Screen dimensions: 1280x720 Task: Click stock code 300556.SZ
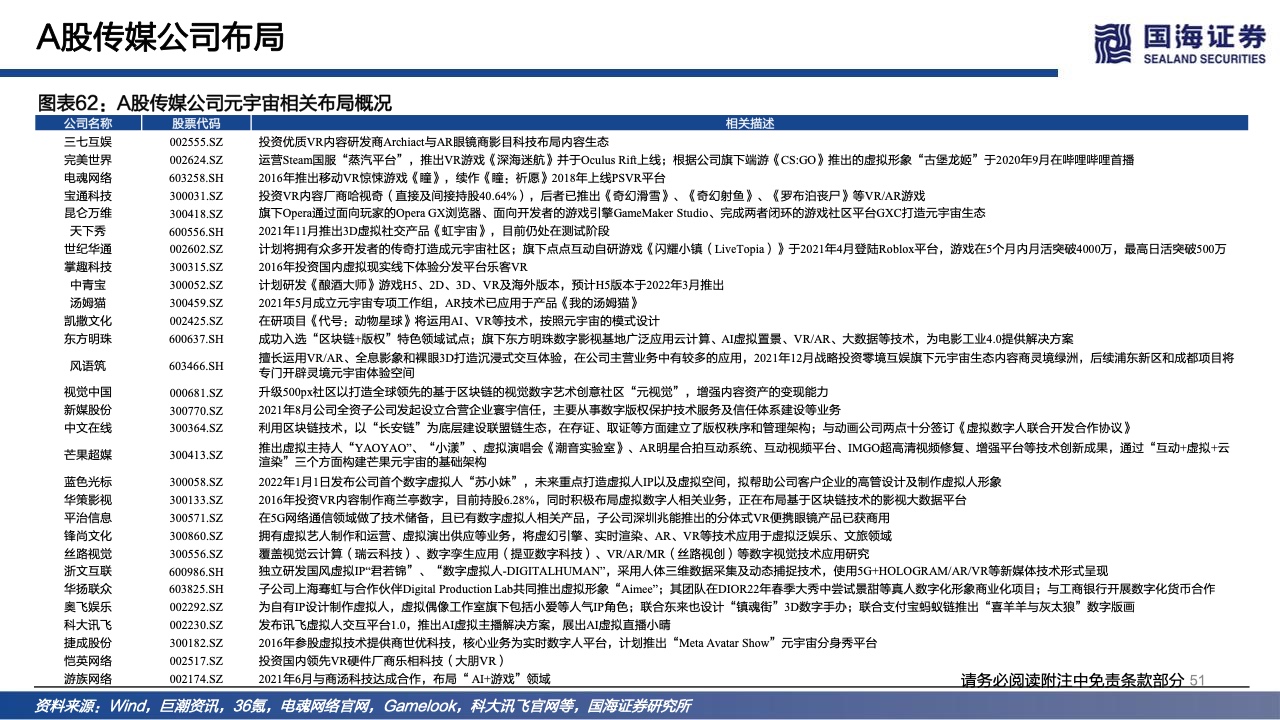click(x=196, y=554)
